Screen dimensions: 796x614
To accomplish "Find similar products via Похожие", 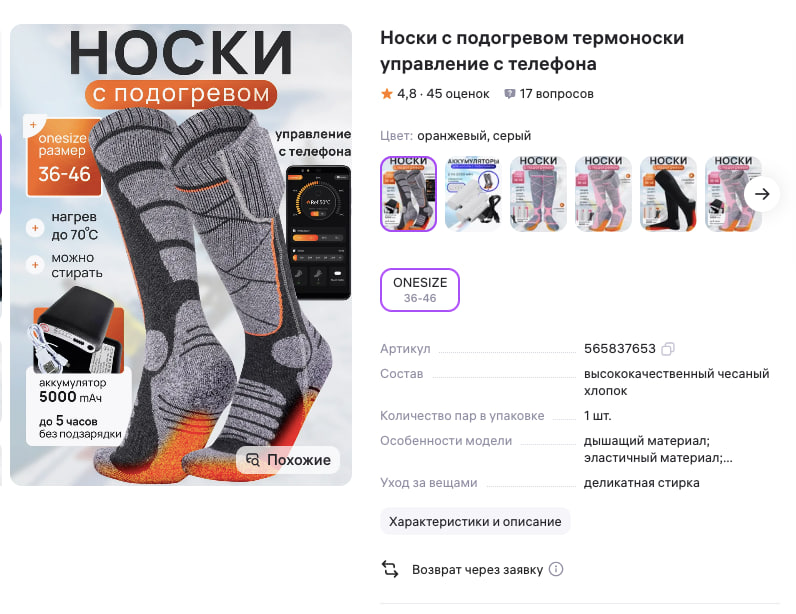I will [x=288, y=460].
